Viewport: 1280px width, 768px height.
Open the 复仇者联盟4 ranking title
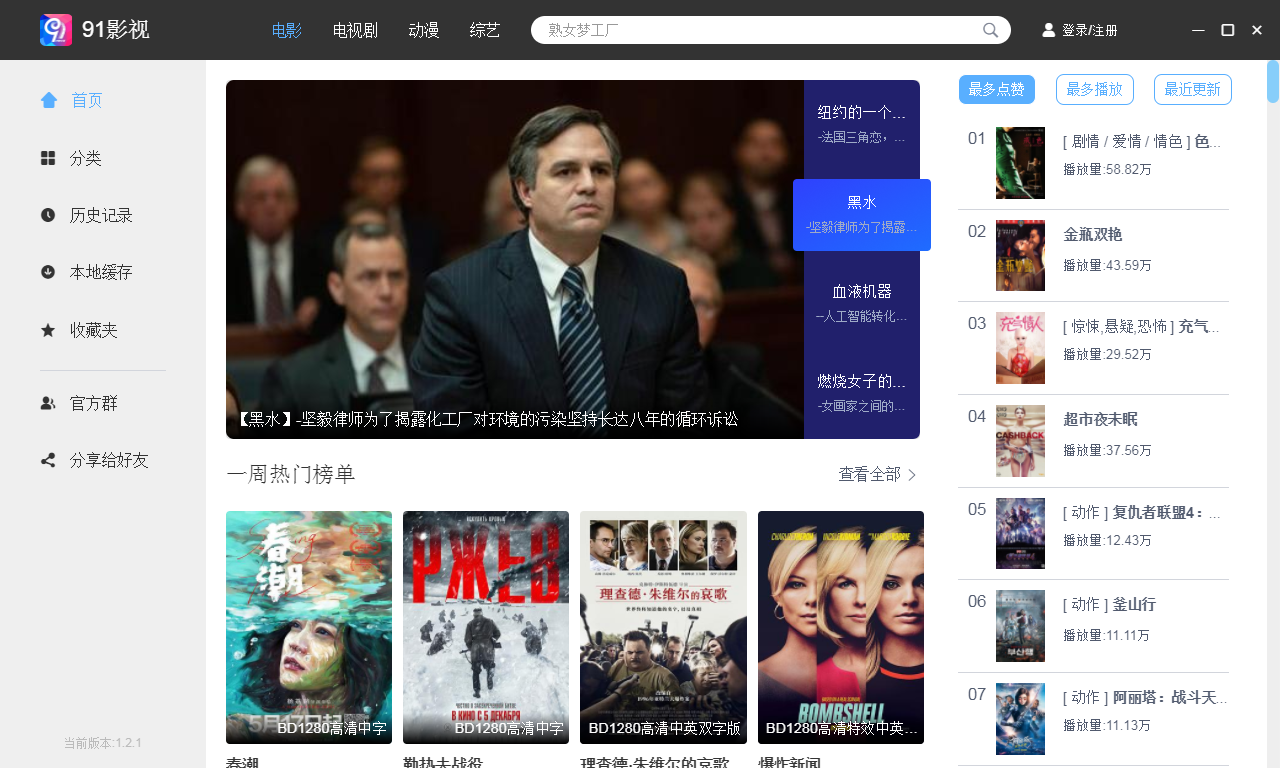pos(1142,512)
